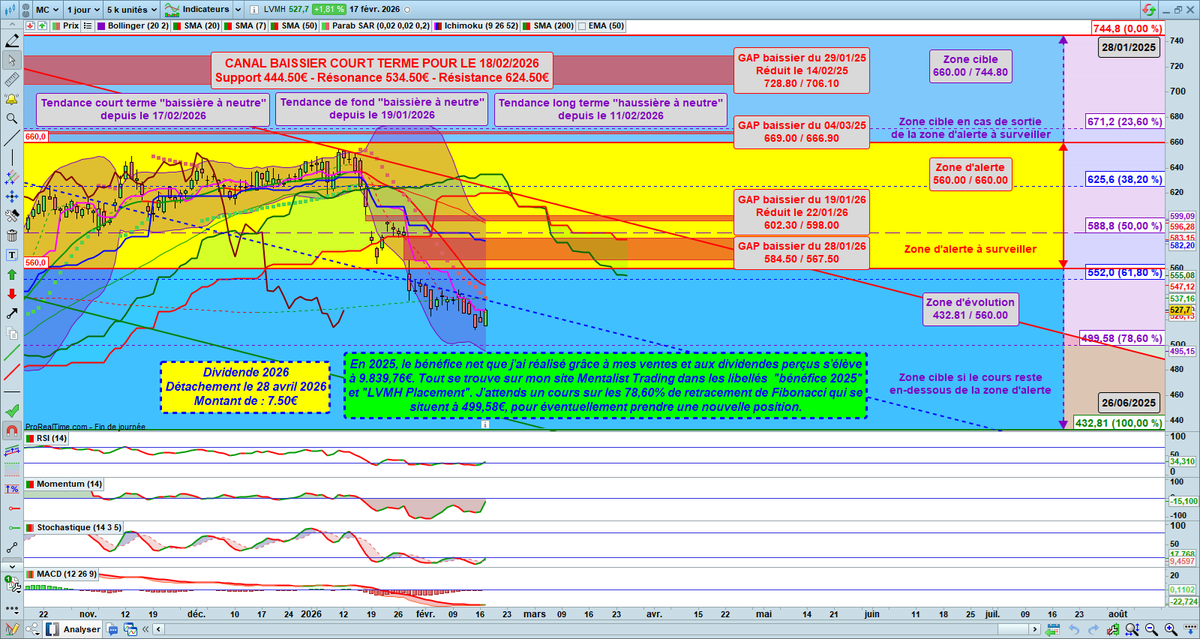Open the '5 k unités' dropdown
The height and width of the screenshot is (639, 1200).
click(x=131, y=9)
